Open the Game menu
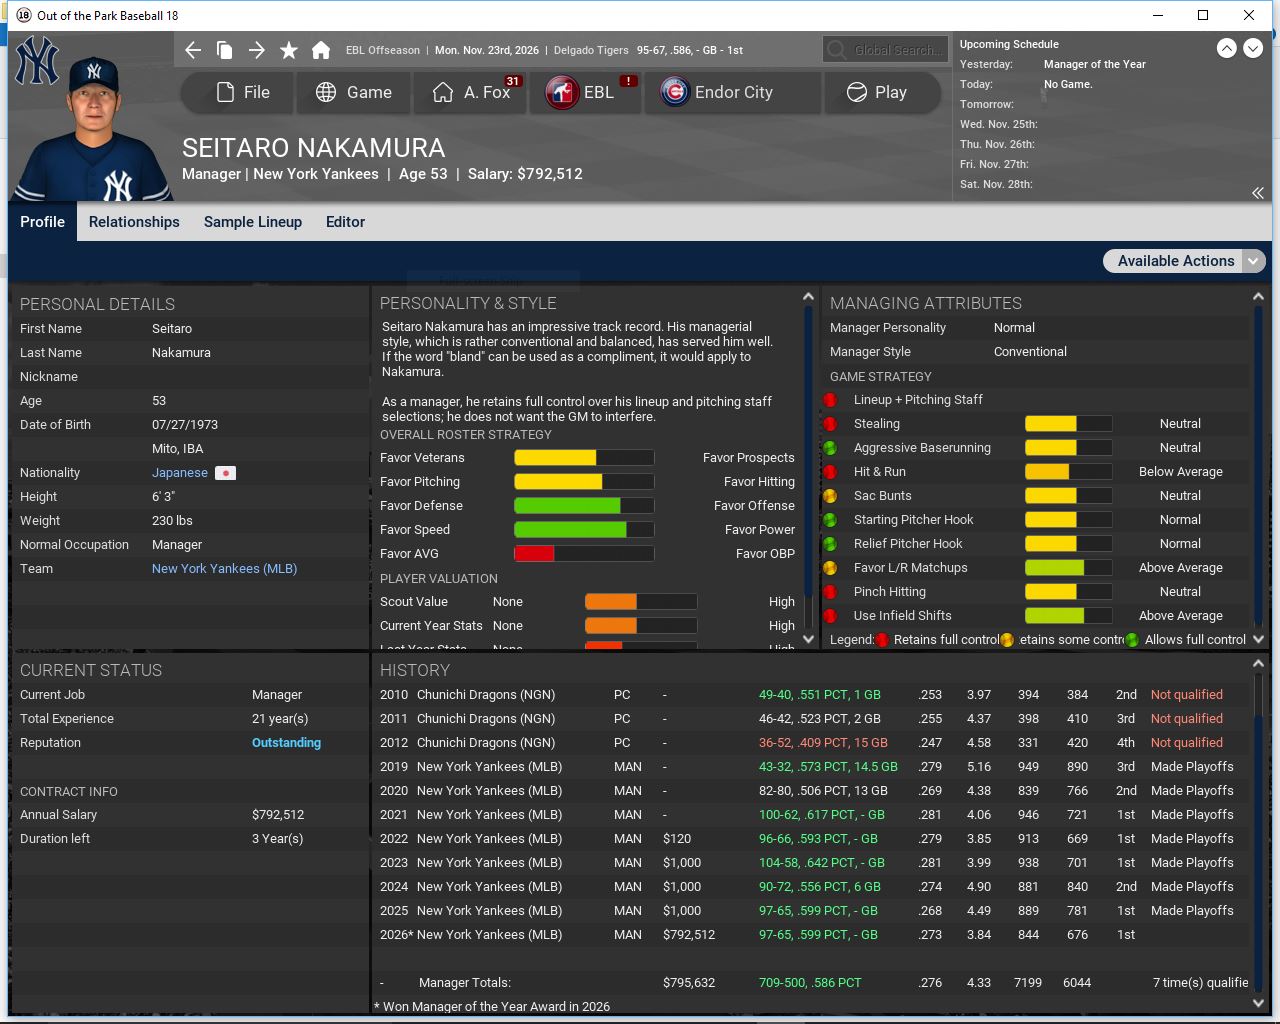1280x1024 pixels. click(353, 92)
